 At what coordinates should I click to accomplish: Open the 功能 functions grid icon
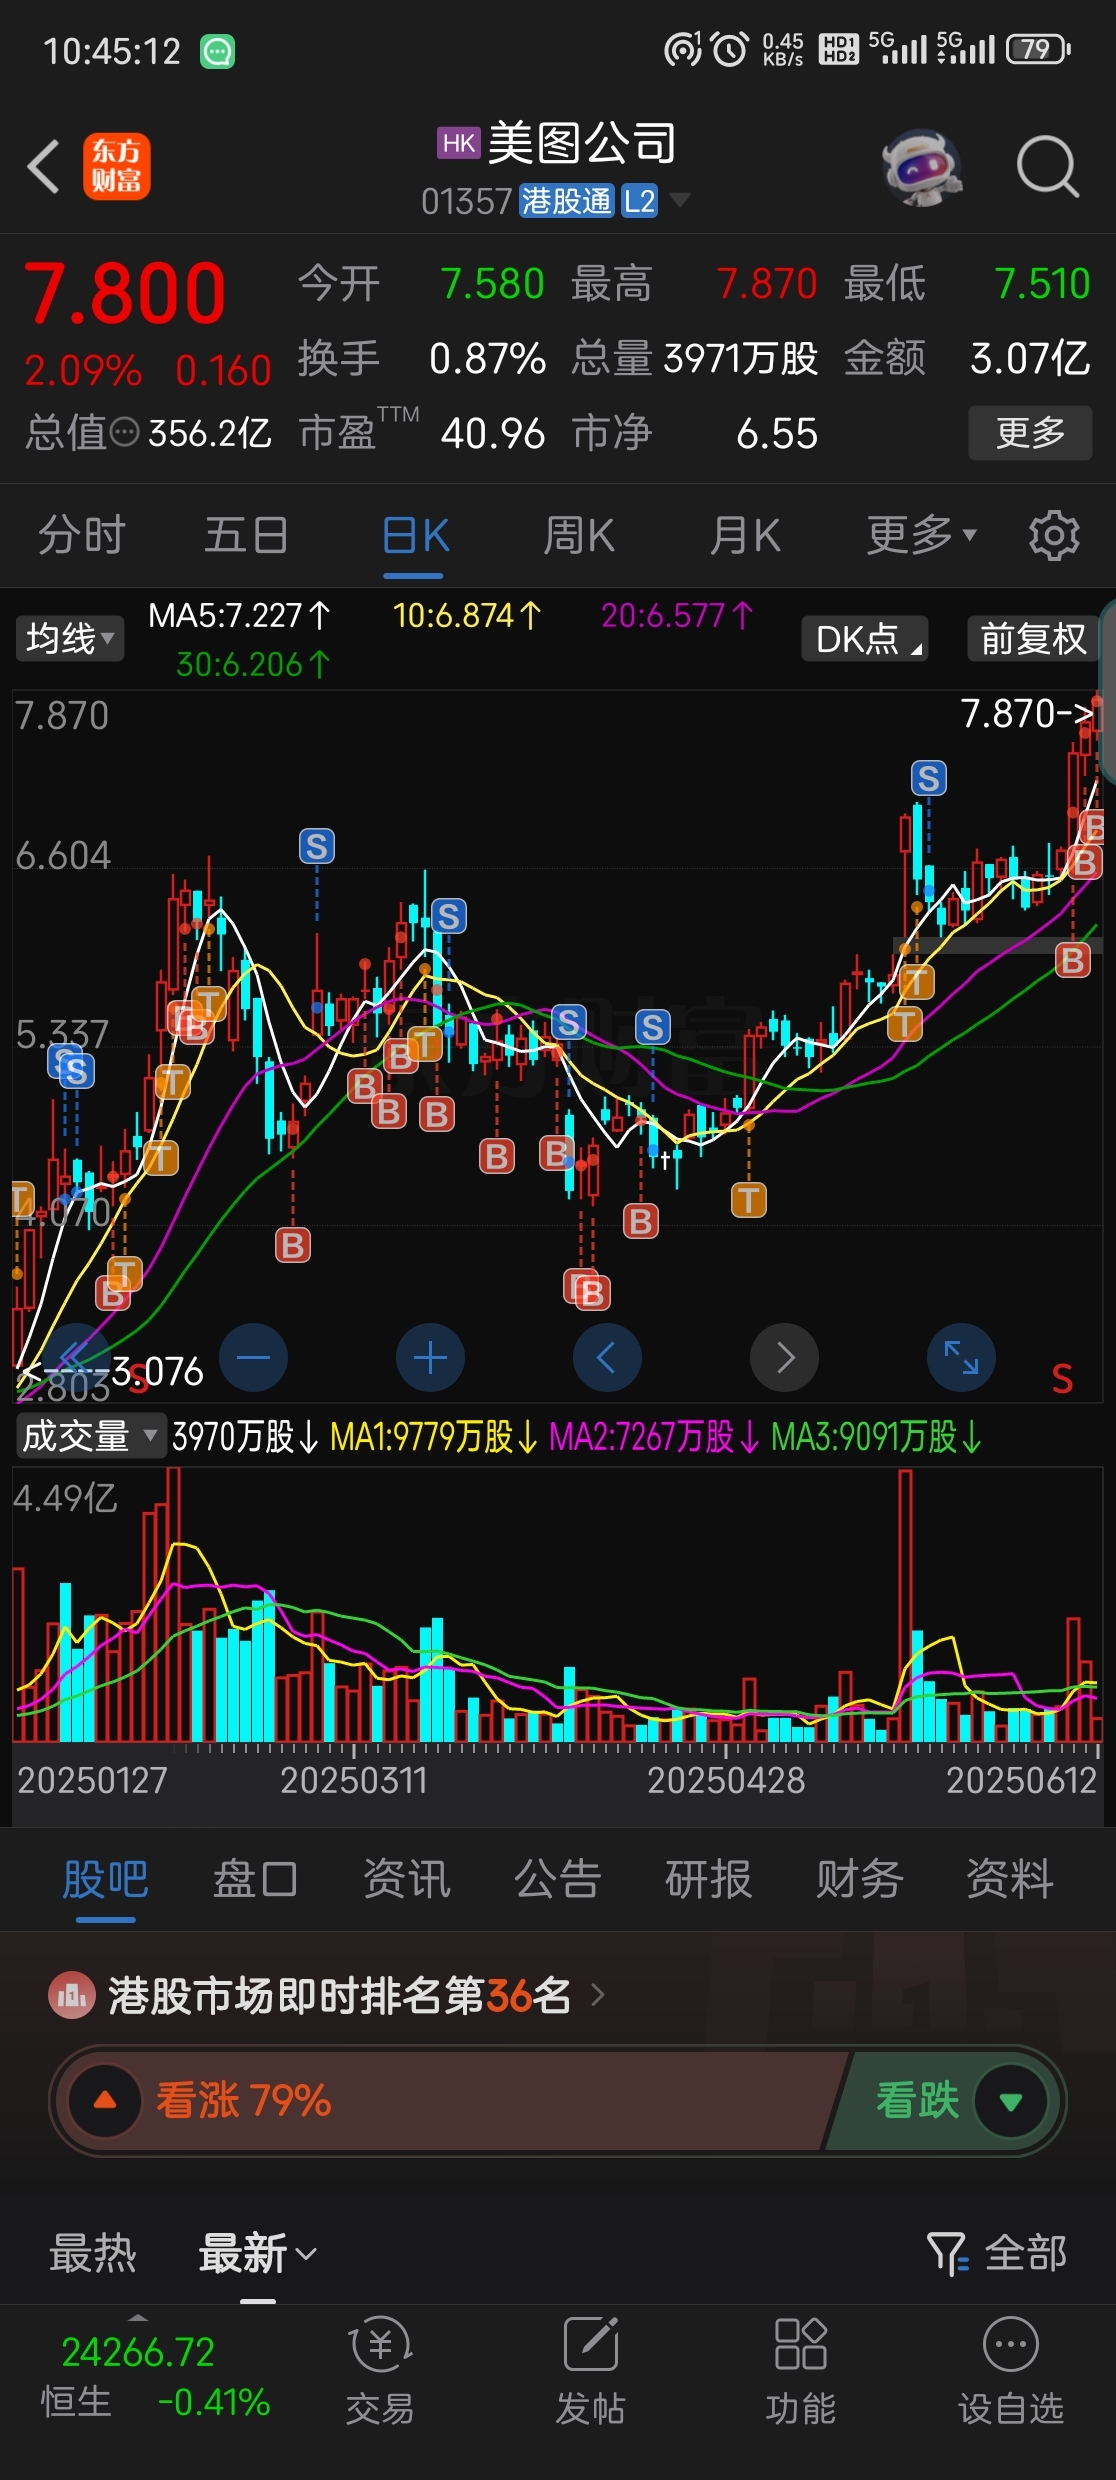click(800, 2371)
